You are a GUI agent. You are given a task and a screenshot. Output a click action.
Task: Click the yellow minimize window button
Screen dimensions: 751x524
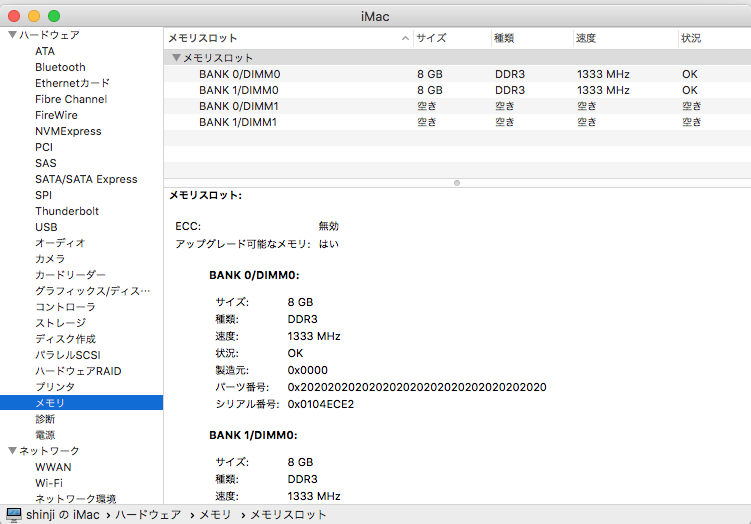[x=34, y=16]
